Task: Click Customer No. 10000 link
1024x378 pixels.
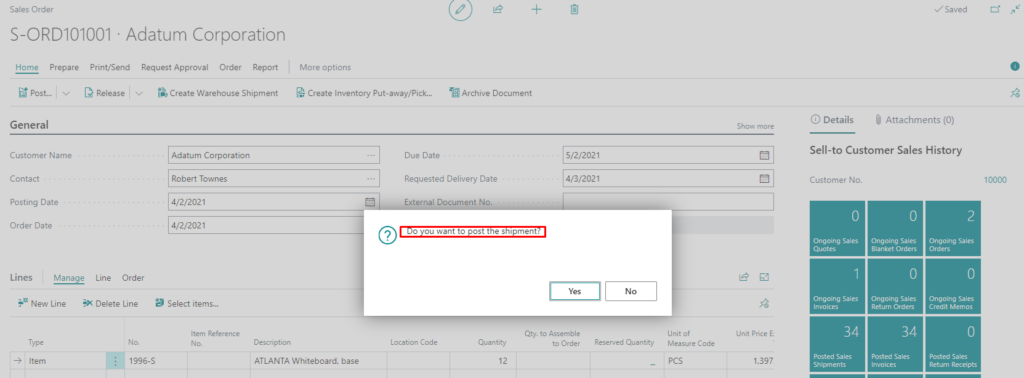Action: click(x=995, y=179)
